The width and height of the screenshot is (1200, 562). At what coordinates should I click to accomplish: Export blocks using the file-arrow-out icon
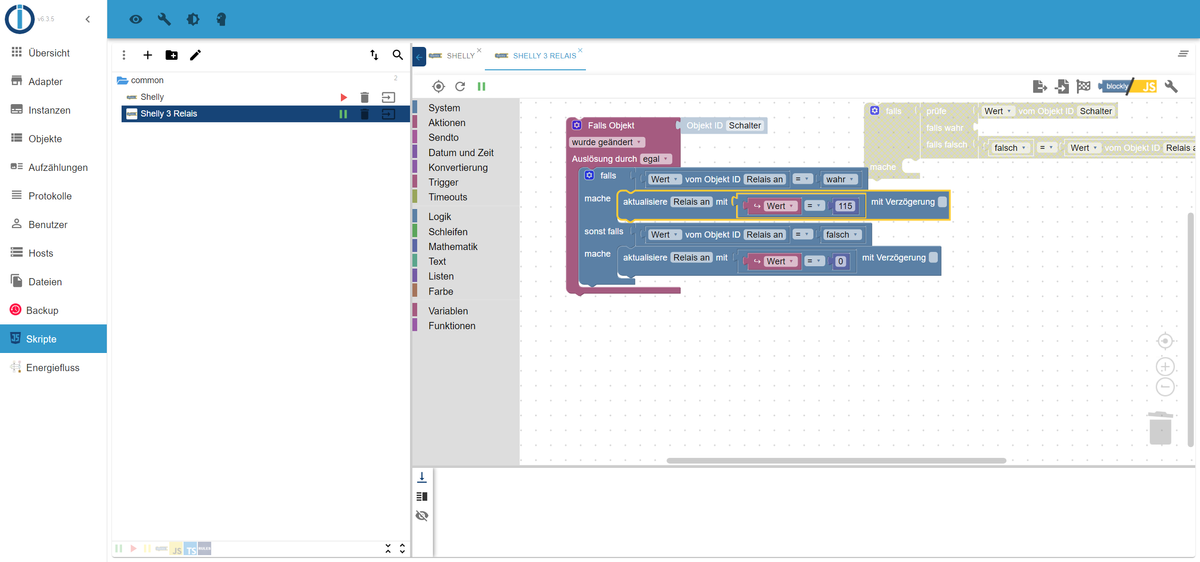point(1039,87)
